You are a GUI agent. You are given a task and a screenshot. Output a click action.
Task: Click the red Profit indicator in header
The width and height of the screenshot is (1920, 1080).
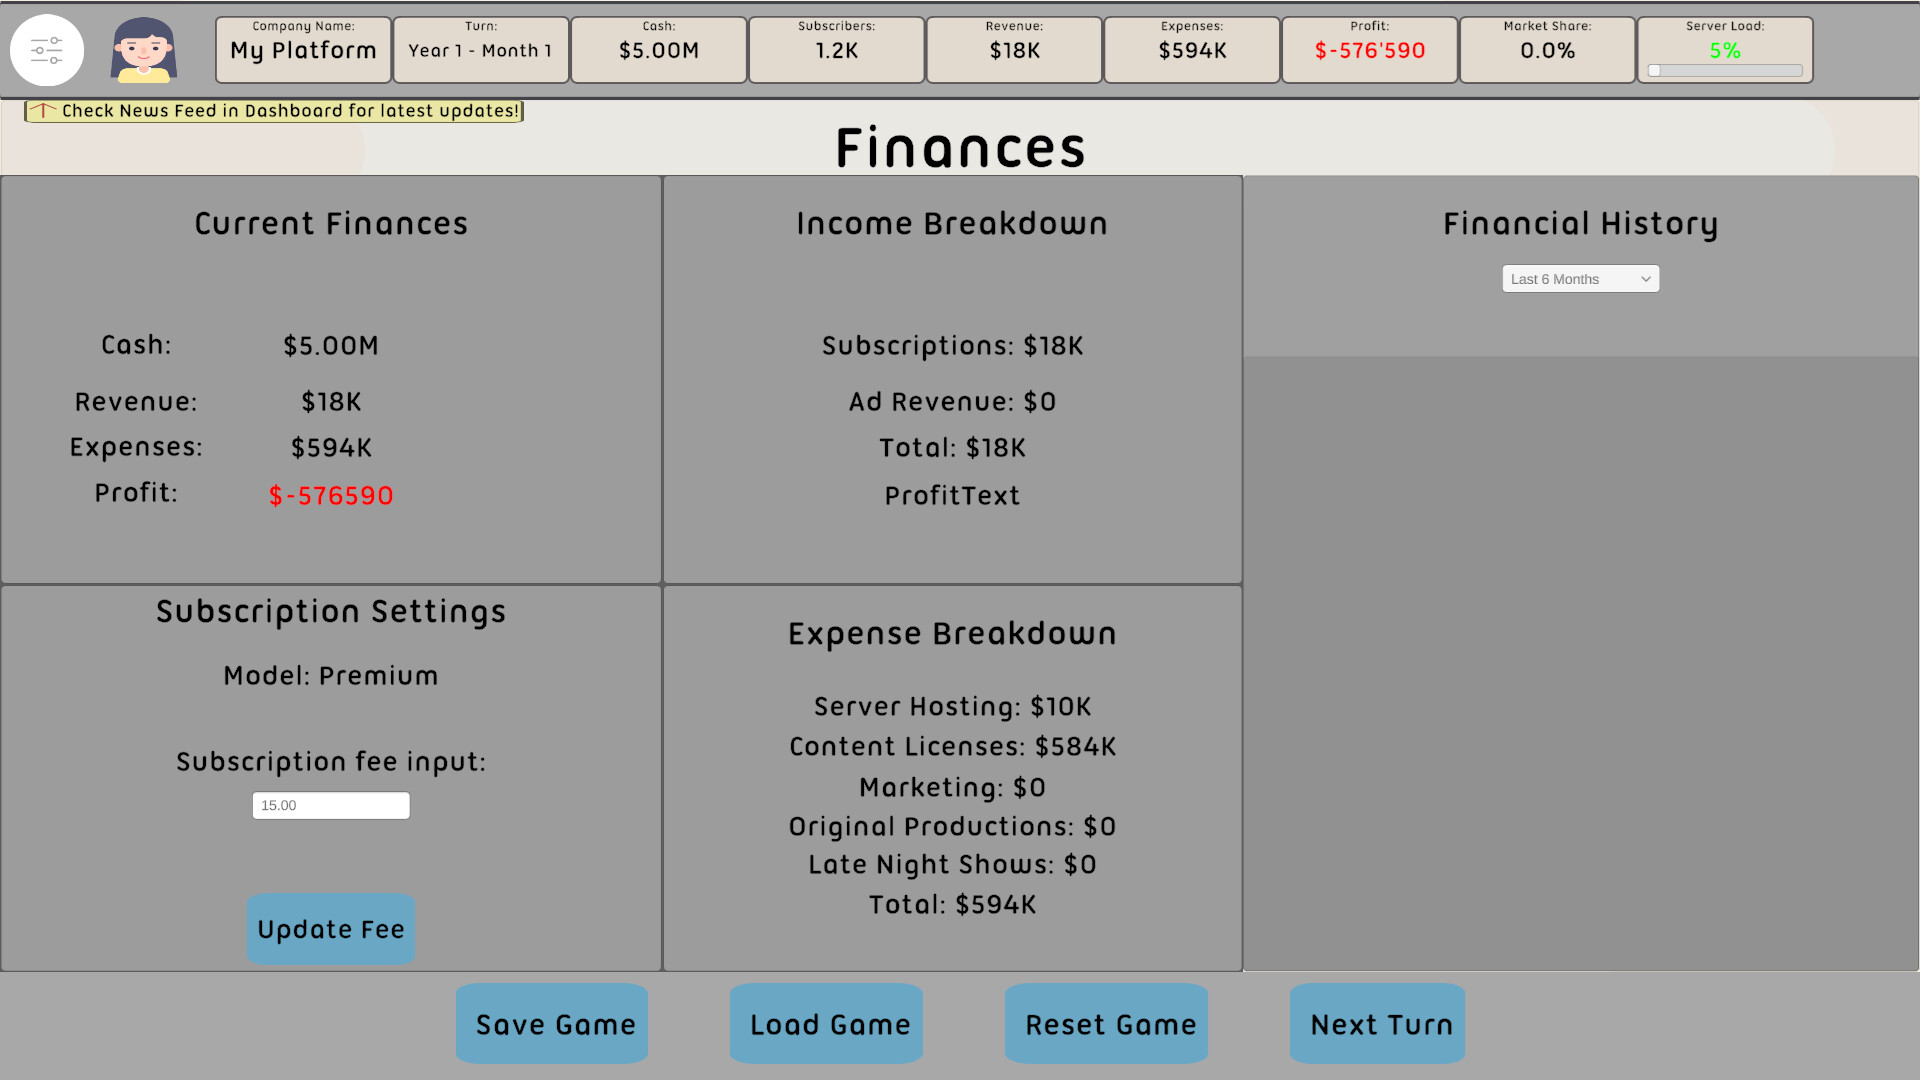click(1369, 49)
